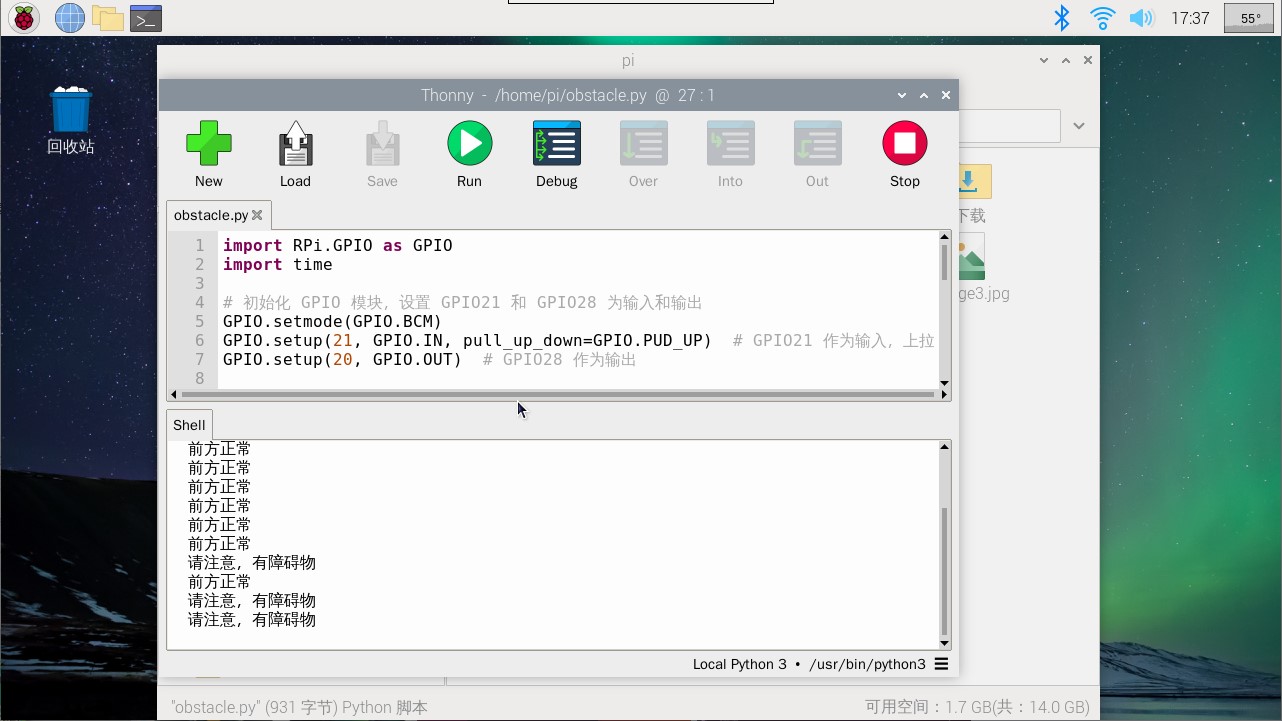Open the Raspberry Pi main menu

click(24, 18)
